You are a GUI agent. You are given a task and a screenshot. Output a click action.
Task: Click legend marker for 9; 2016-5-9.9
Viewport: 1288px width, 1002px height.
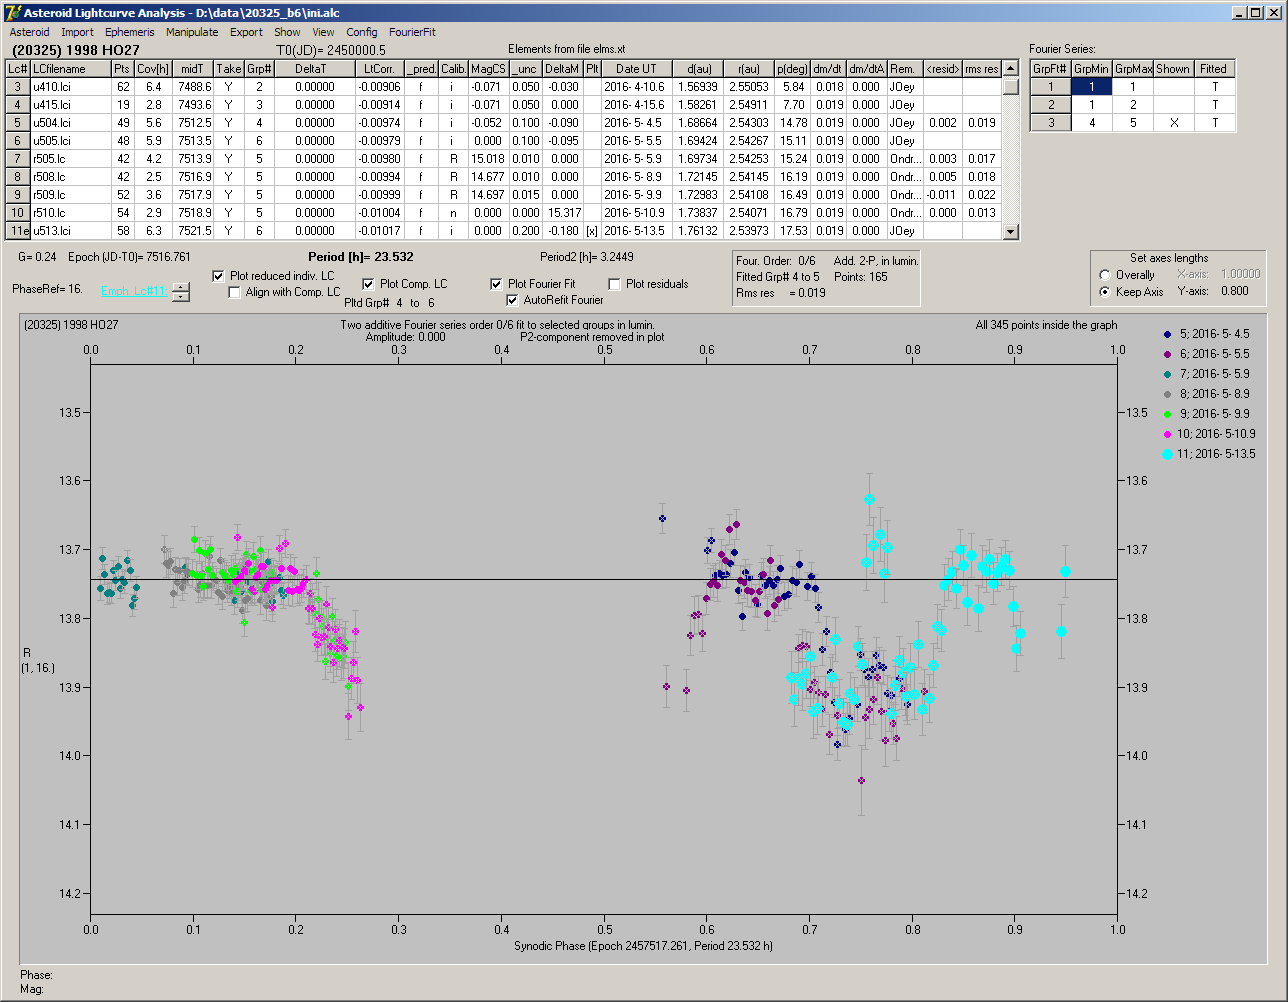1167,414
